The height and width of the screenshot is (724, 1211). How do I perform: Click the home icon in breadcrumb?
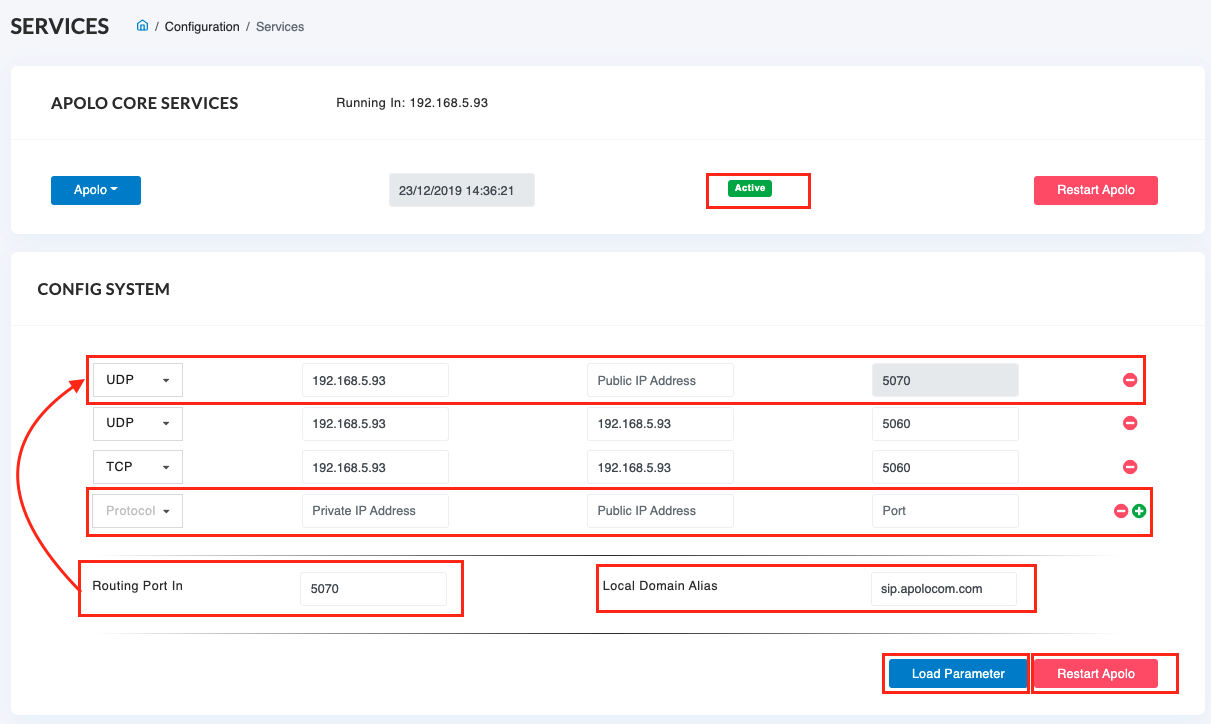click(x=142, y=27)
